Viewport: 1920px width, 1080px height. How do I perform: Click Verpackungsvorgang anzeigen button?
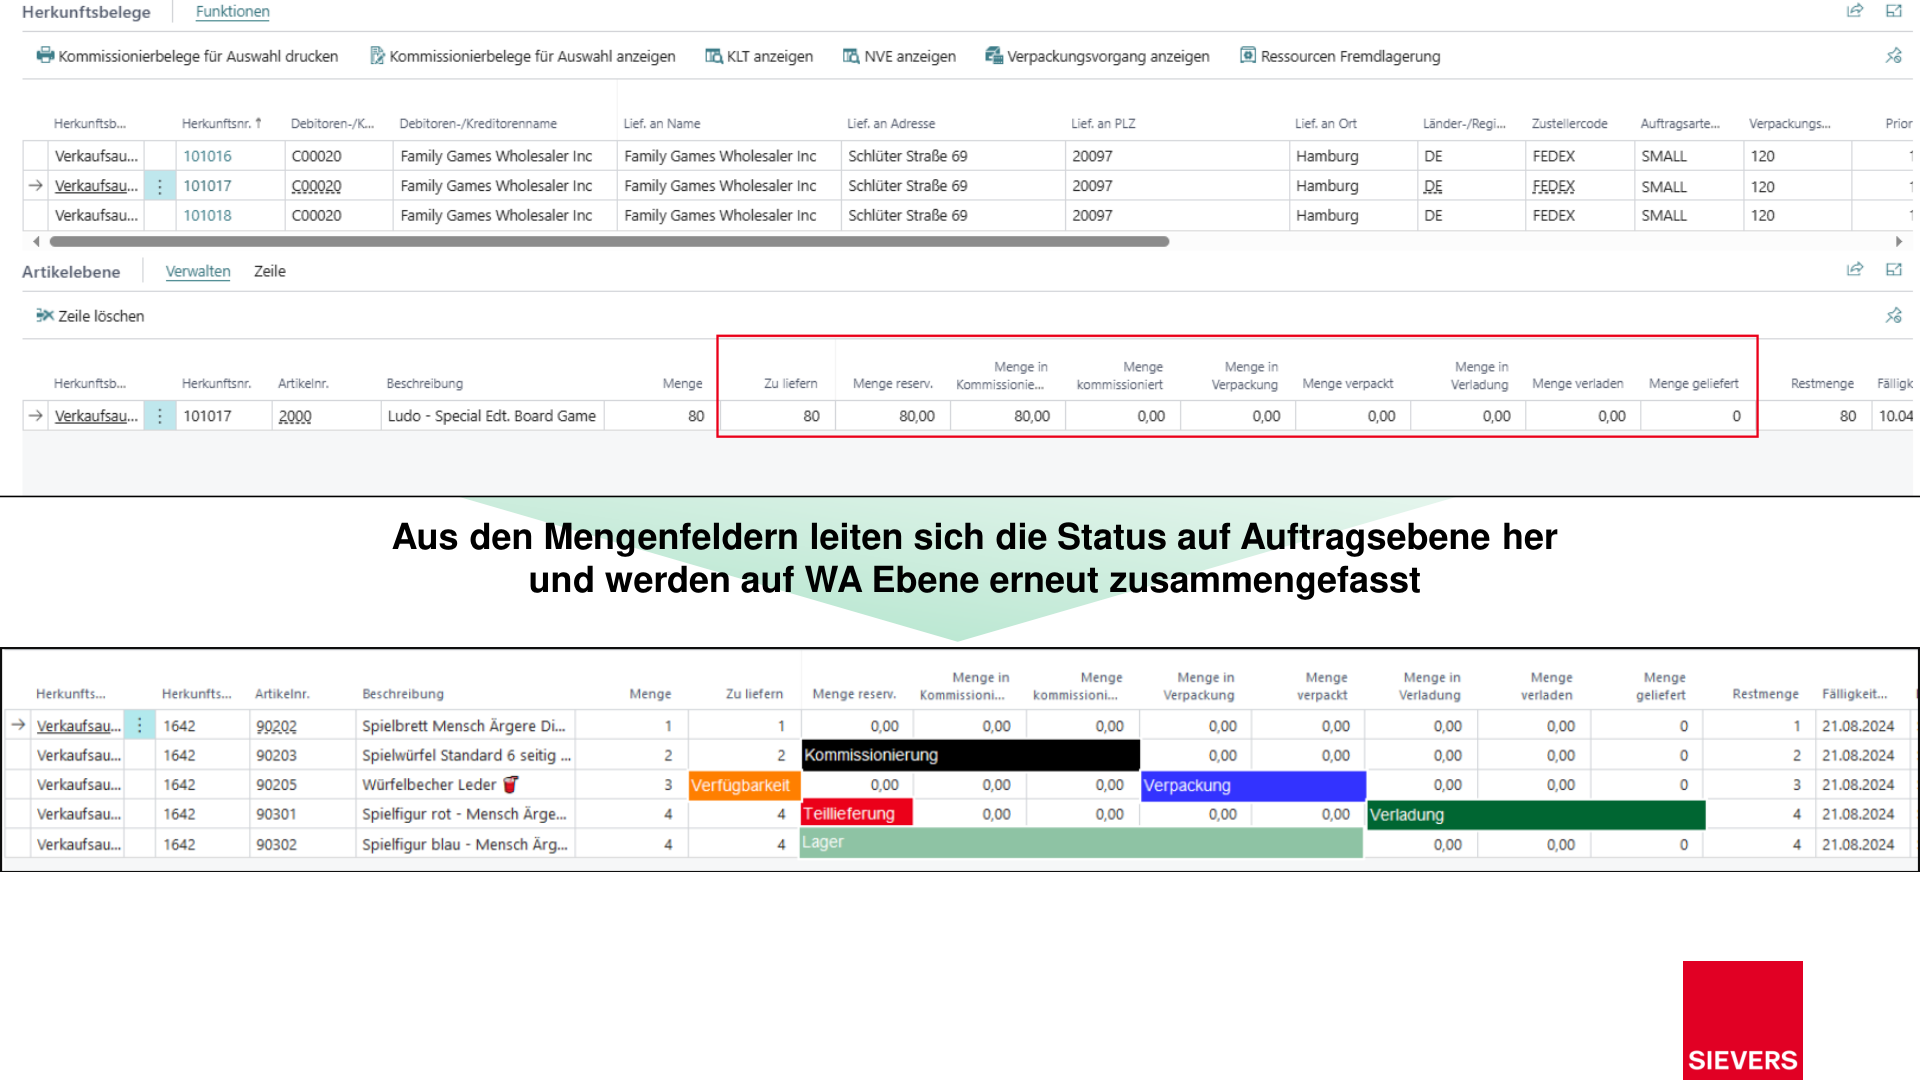[x=1097, y=56]
